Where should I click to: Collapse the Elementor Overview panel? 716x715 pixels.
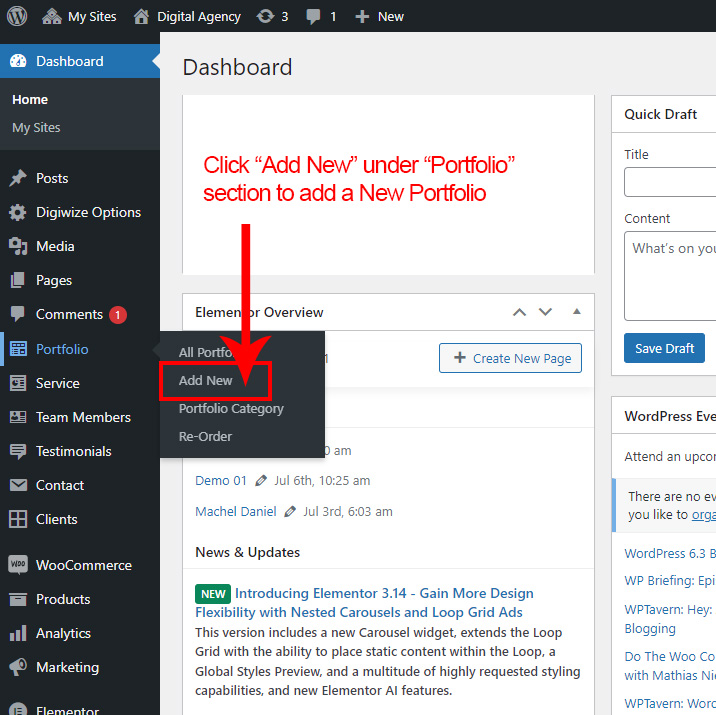[x=576, y=312]
